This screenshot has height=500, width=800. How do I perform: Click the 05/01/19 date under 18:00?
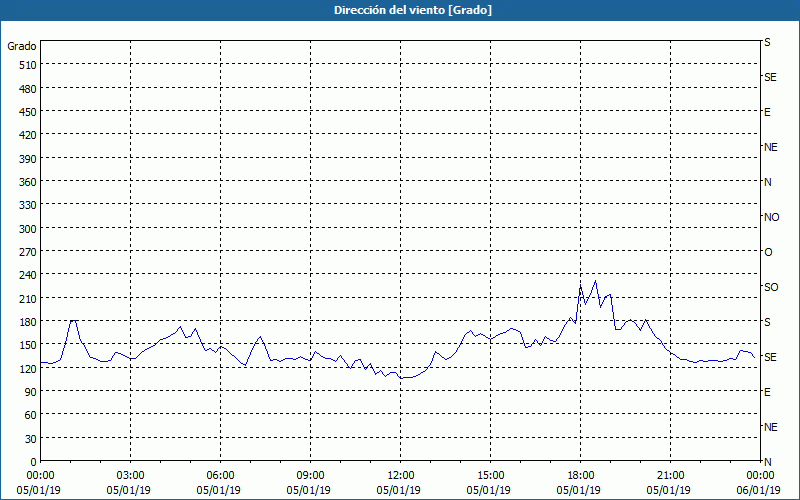[x=579, y=490]
